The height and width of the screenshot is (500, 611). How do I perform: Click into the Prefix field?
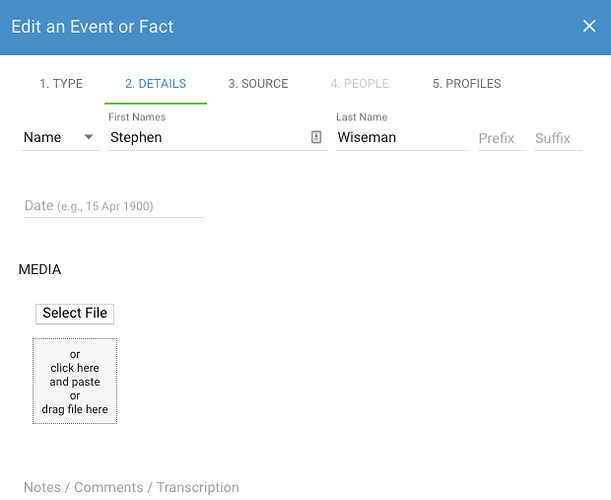[x=501, y=138]
